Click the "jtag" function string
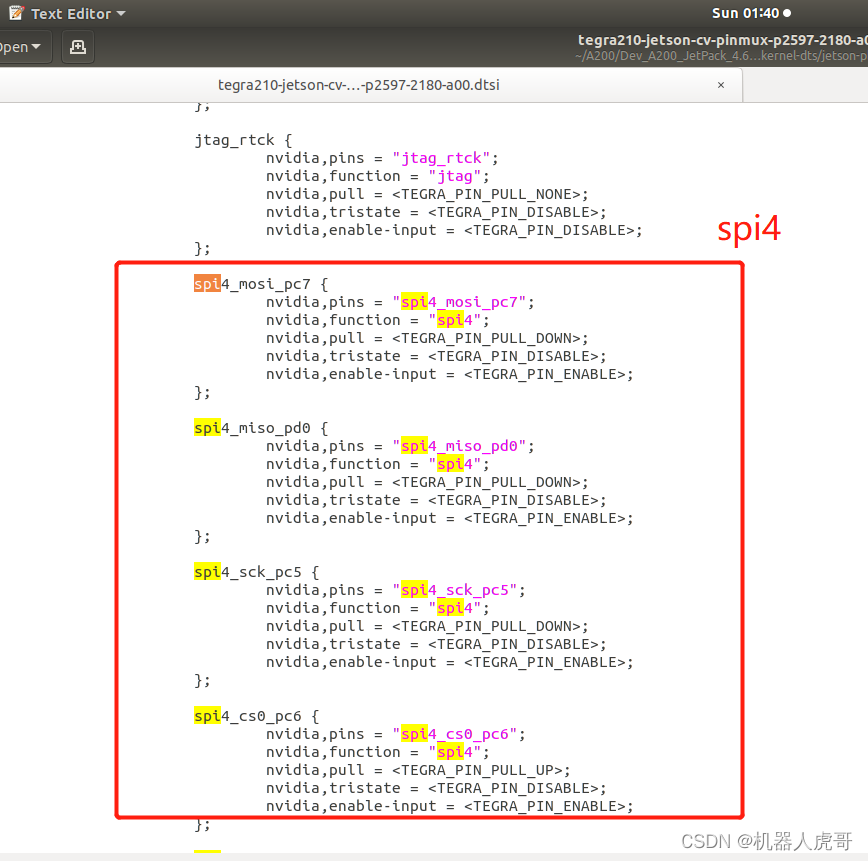 point(455,177)
